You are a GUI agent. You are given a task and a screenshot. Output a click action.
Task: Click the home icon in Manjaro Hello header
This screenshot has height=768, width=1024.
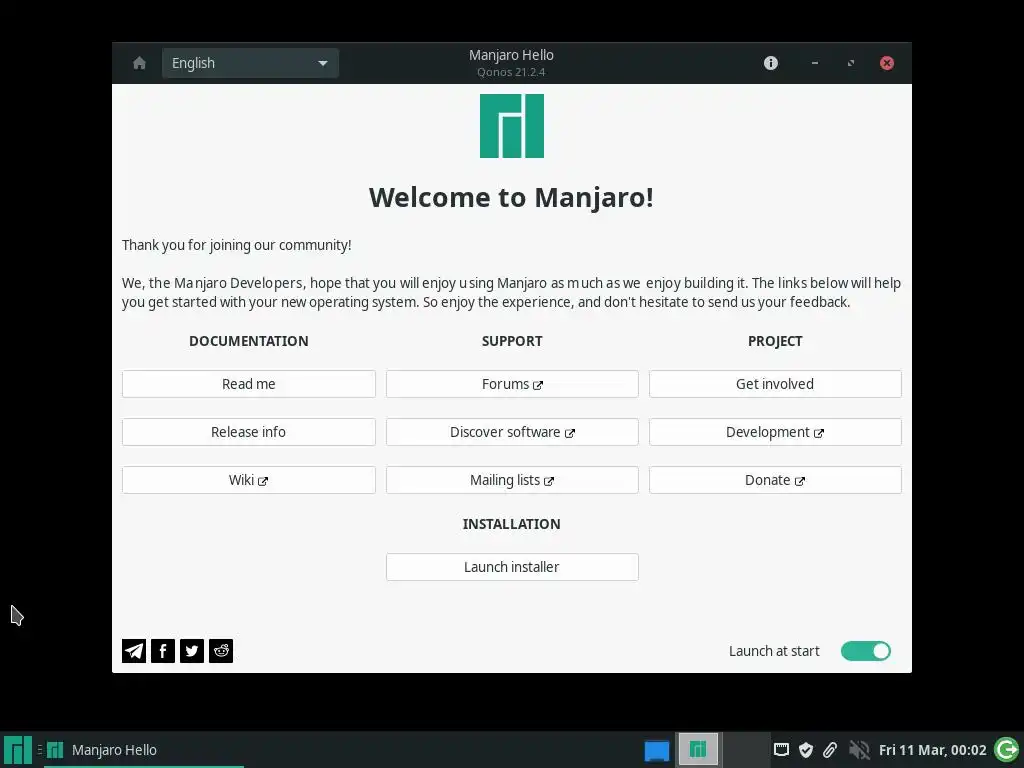coord(139,63)
